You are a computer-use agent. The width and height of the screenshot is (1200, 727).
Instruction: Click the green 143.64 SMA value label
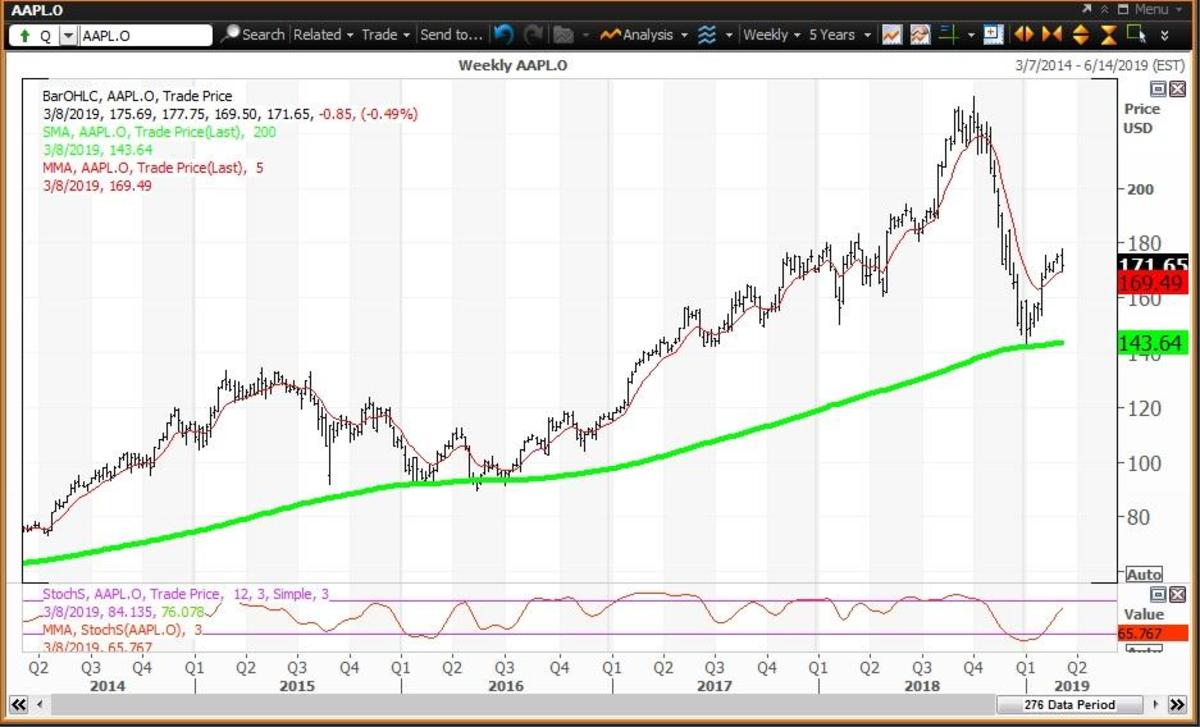[x=1155, y=343]
